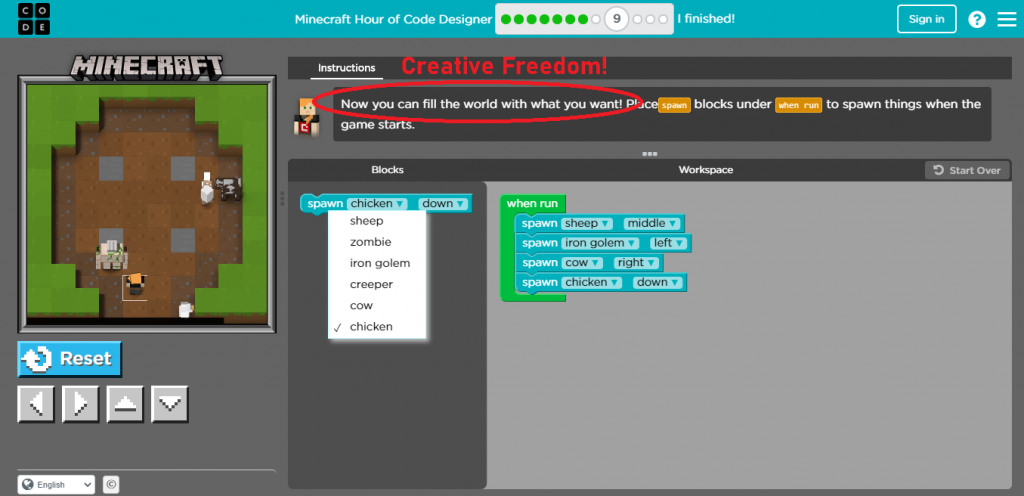Click the Minecraft logo
The height and width of the screenshot is (496, 1024).
147,67
